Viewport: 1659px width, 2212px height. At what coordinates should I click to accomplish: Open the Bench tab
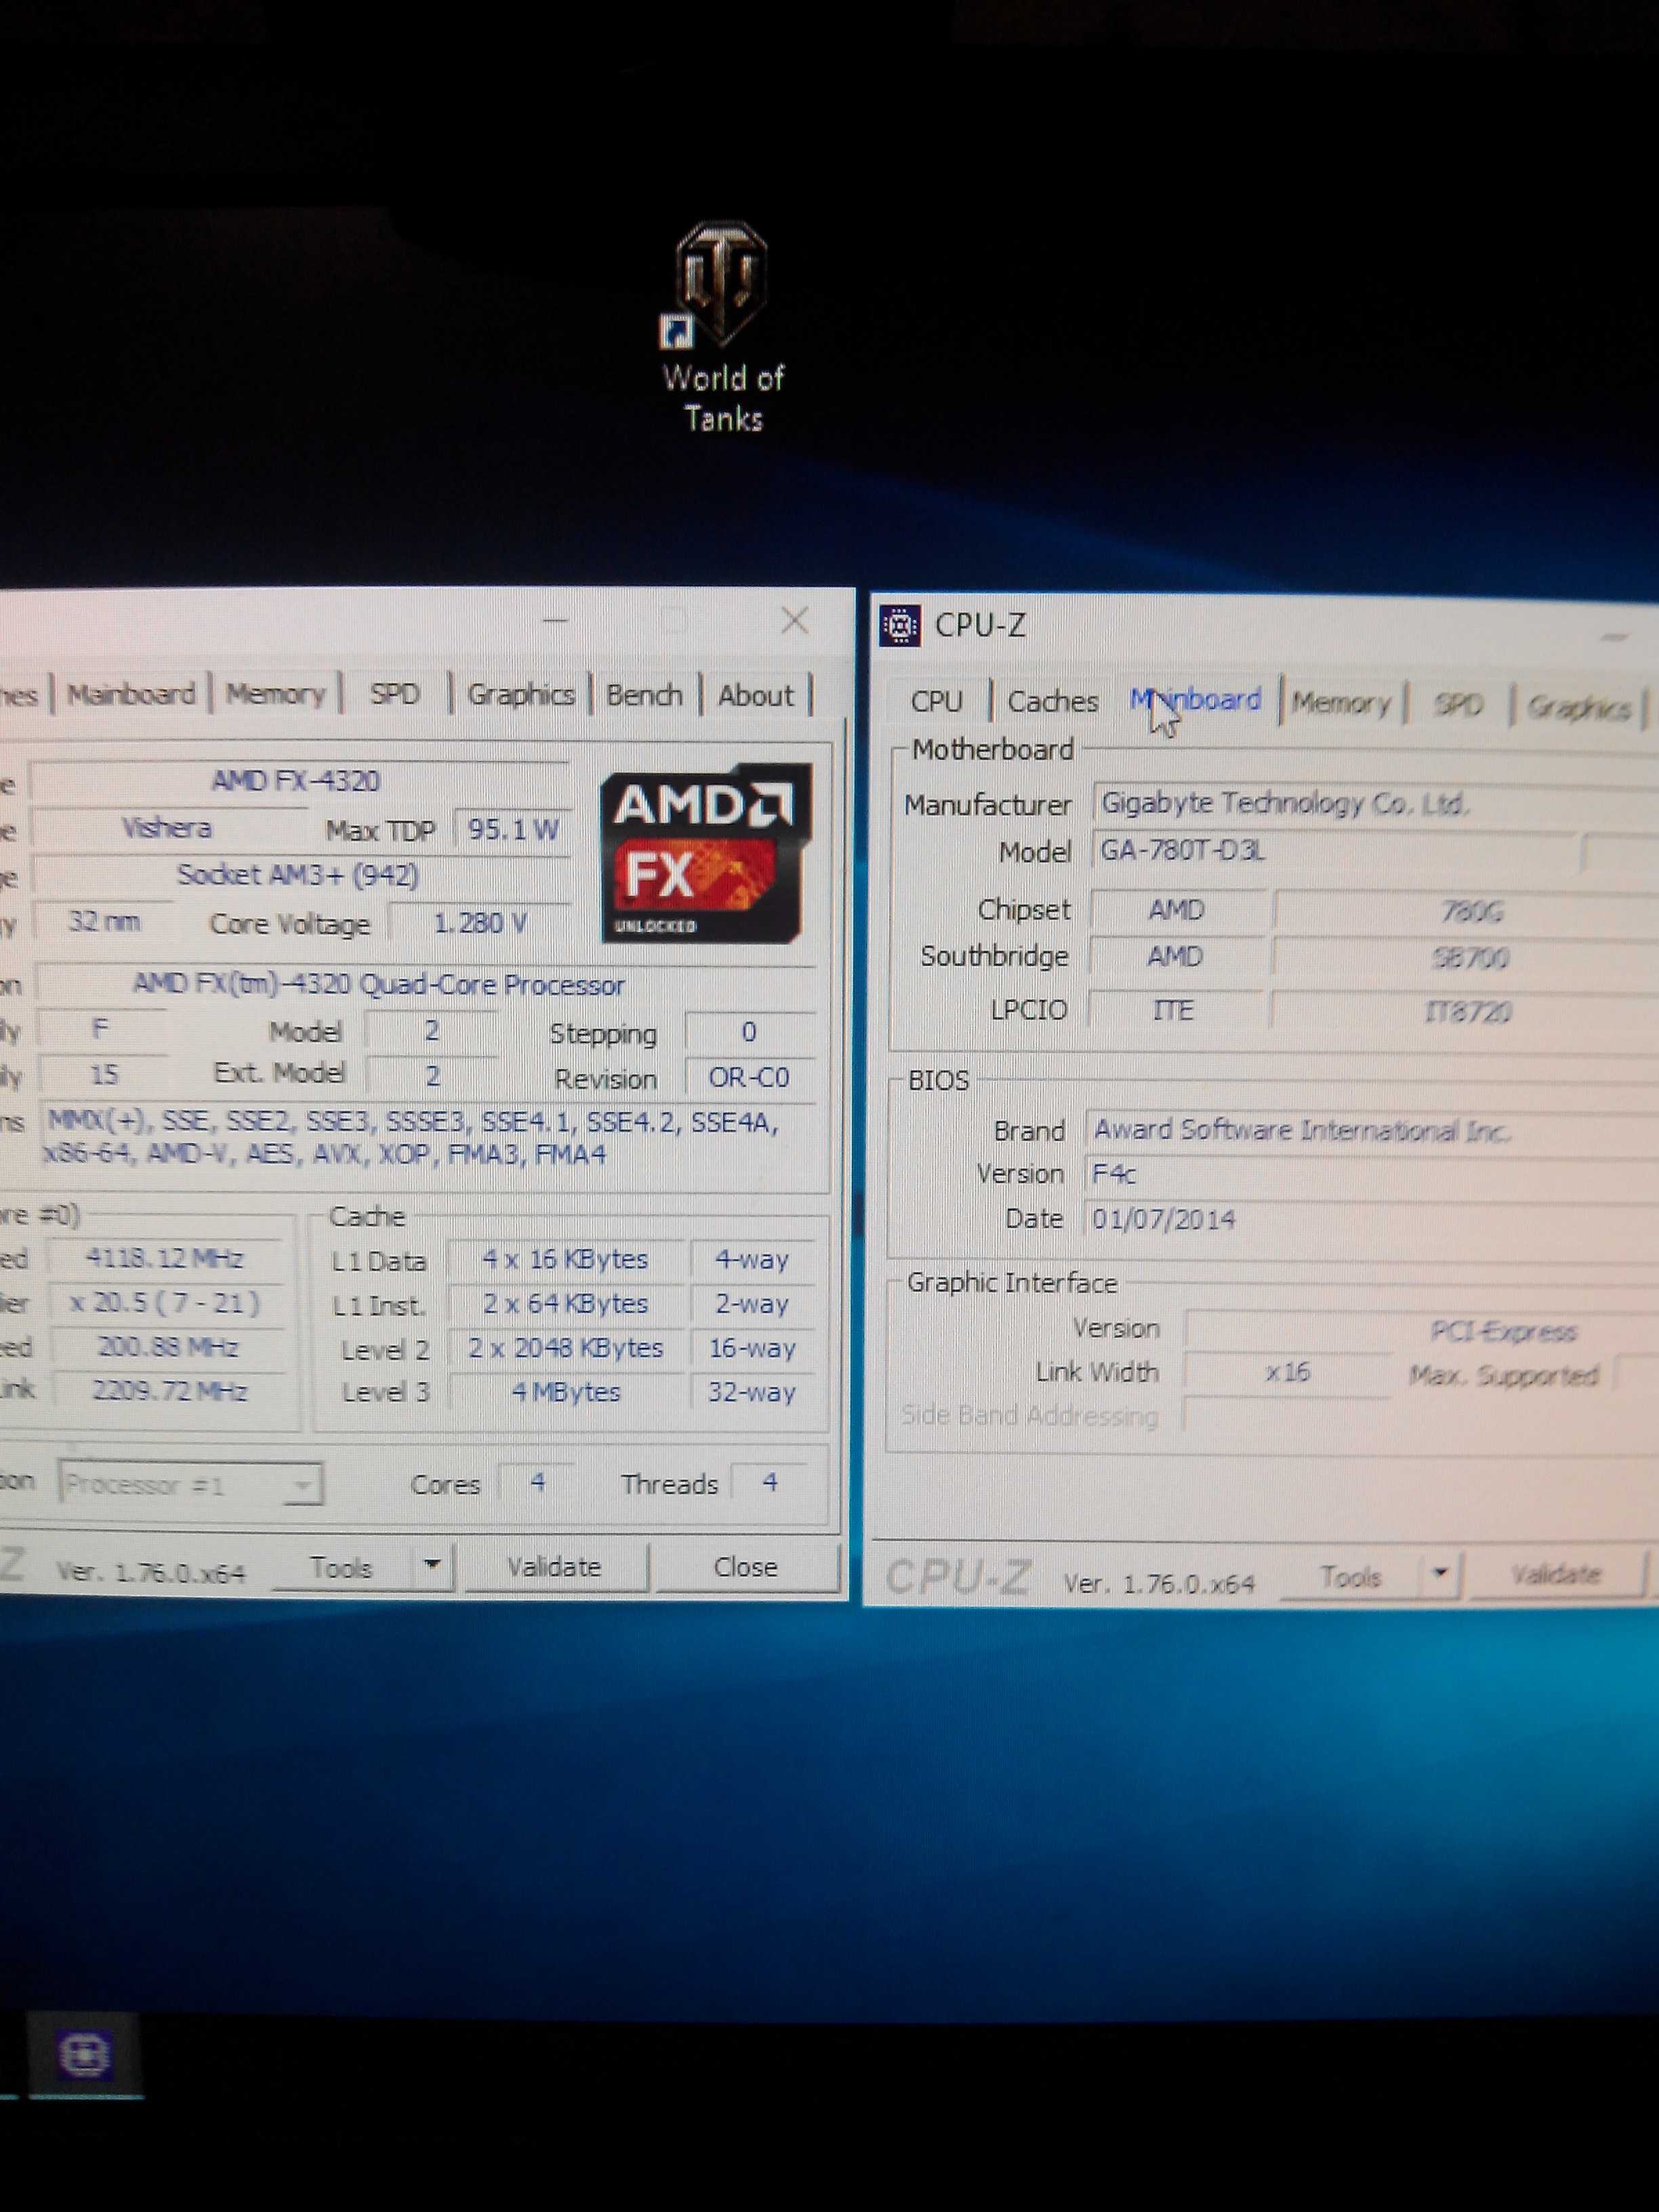pos(644,695)
